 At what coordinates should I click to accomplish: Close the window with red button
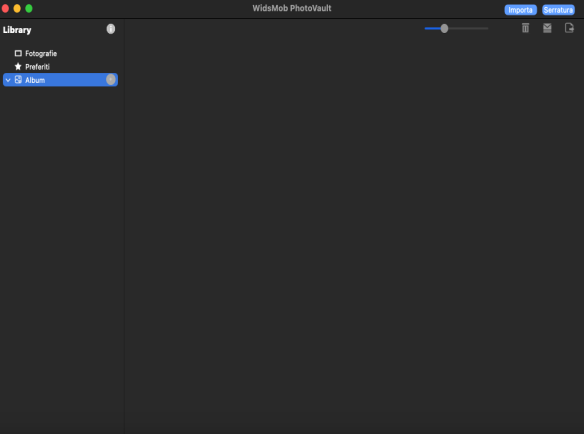[5, 9]
